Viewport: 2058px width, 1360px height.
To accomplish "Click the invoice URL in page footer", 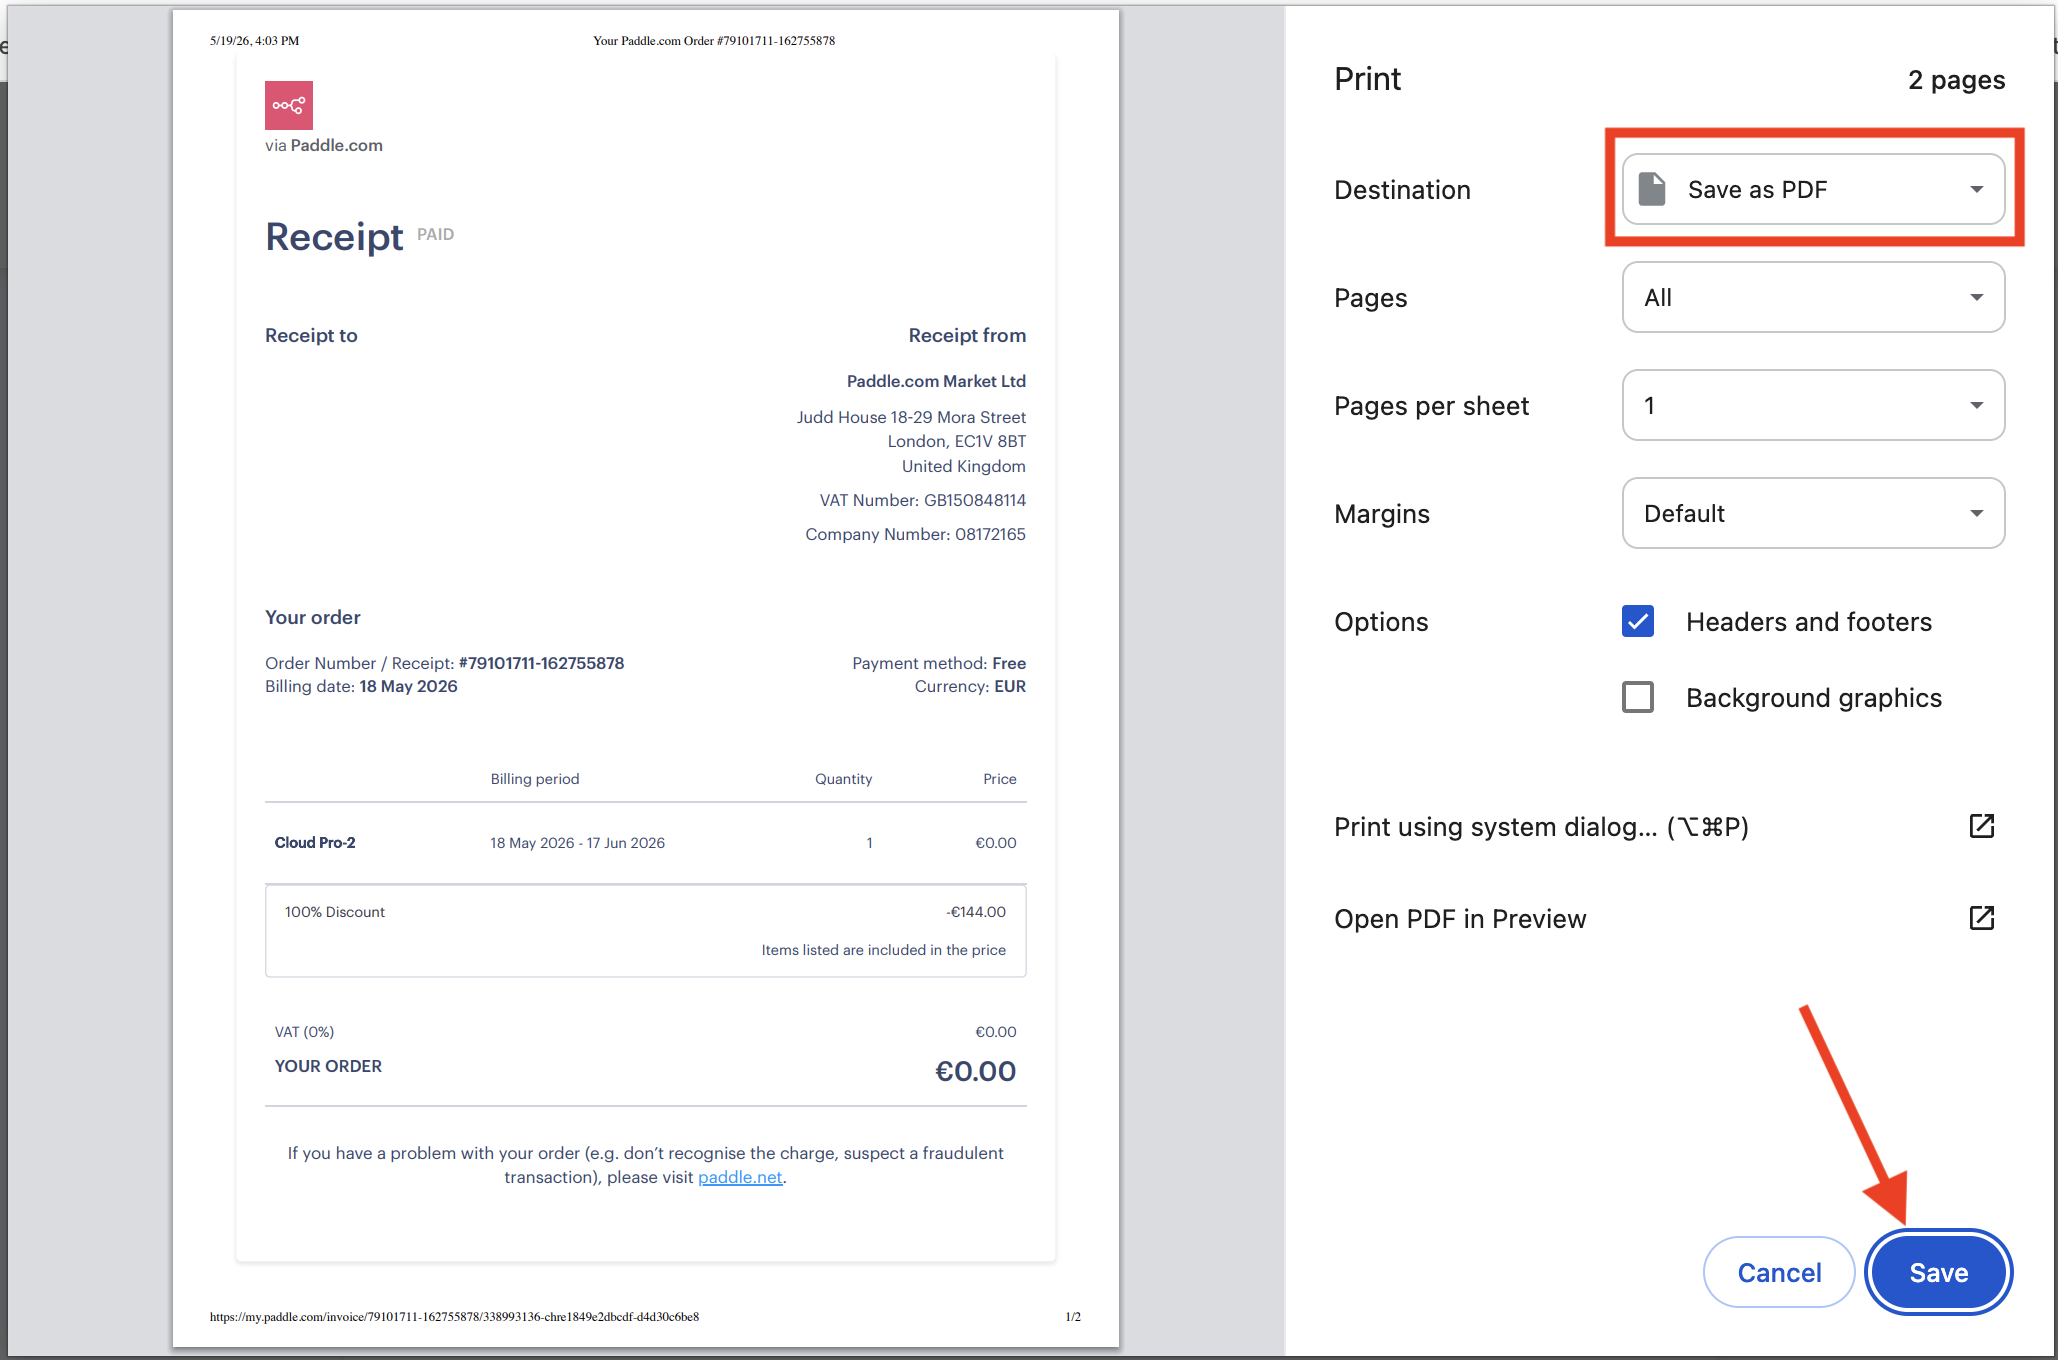I will 454,1317.
